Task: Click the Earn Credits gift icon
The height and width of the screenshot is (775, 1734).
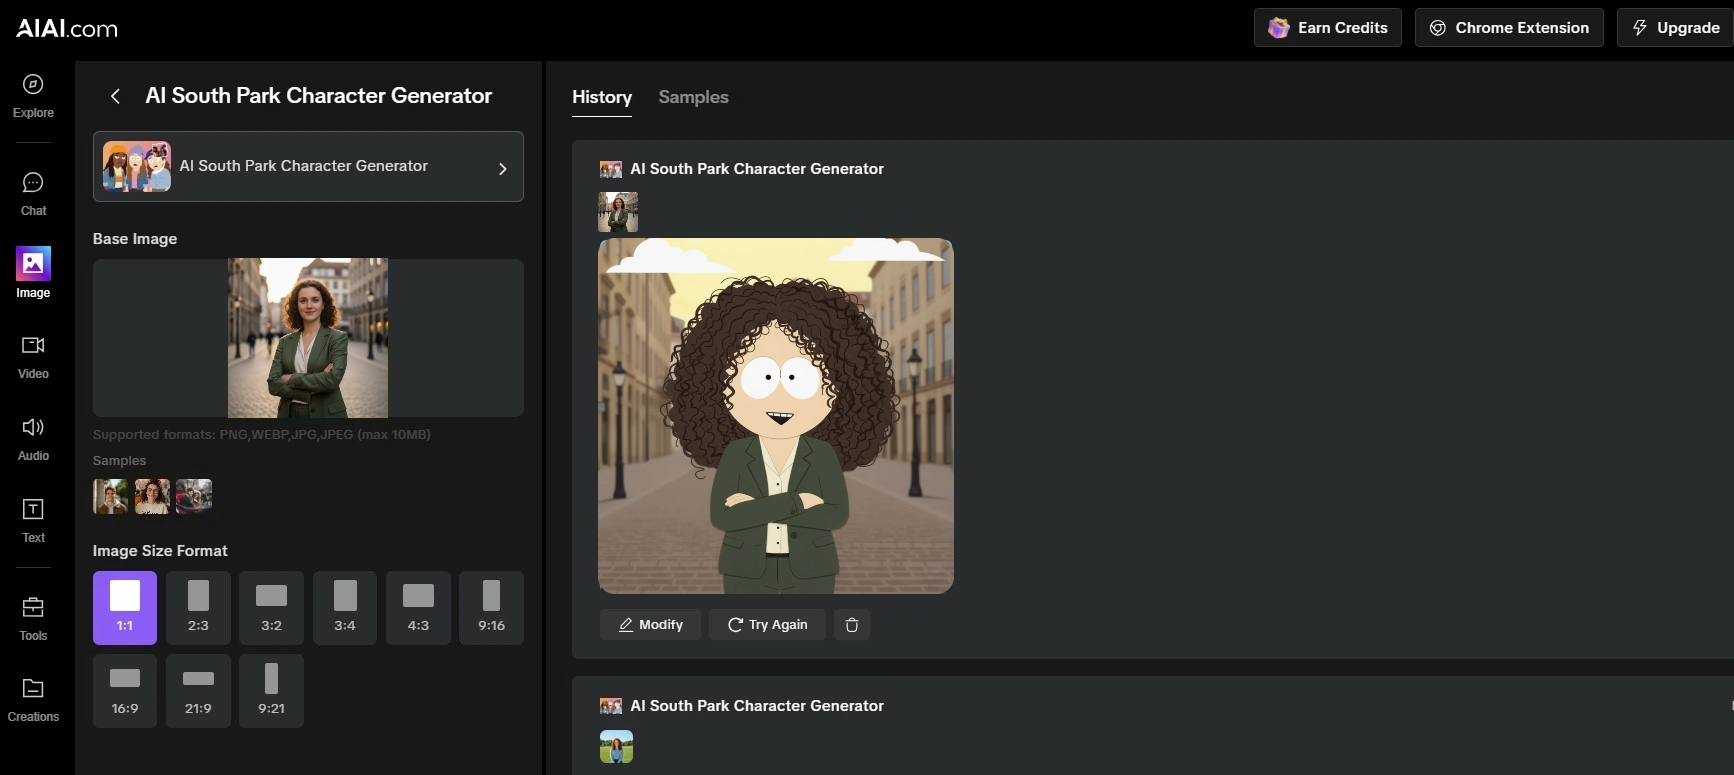Action: click(x=1278, y=28)
